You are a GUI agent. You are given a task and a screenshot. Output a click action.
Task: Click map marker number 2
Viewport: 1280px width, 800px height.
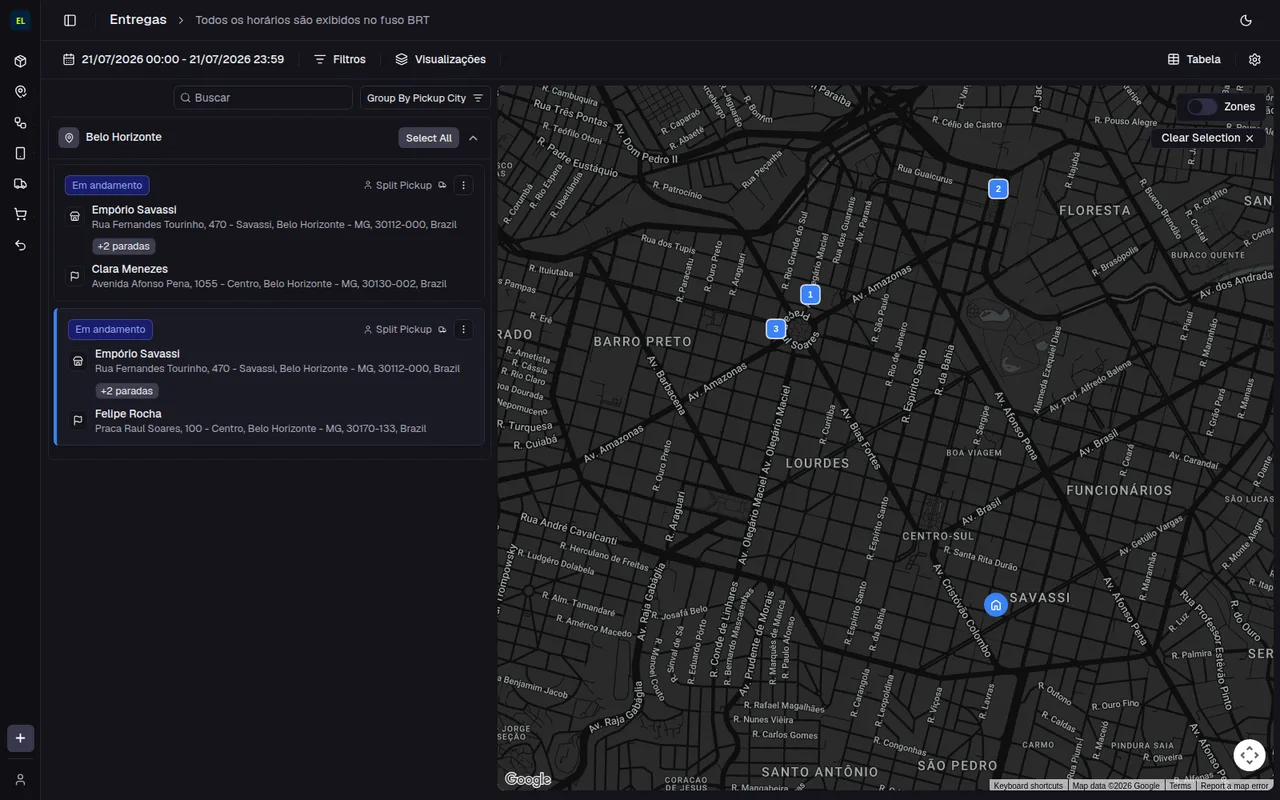pos(998,188)
